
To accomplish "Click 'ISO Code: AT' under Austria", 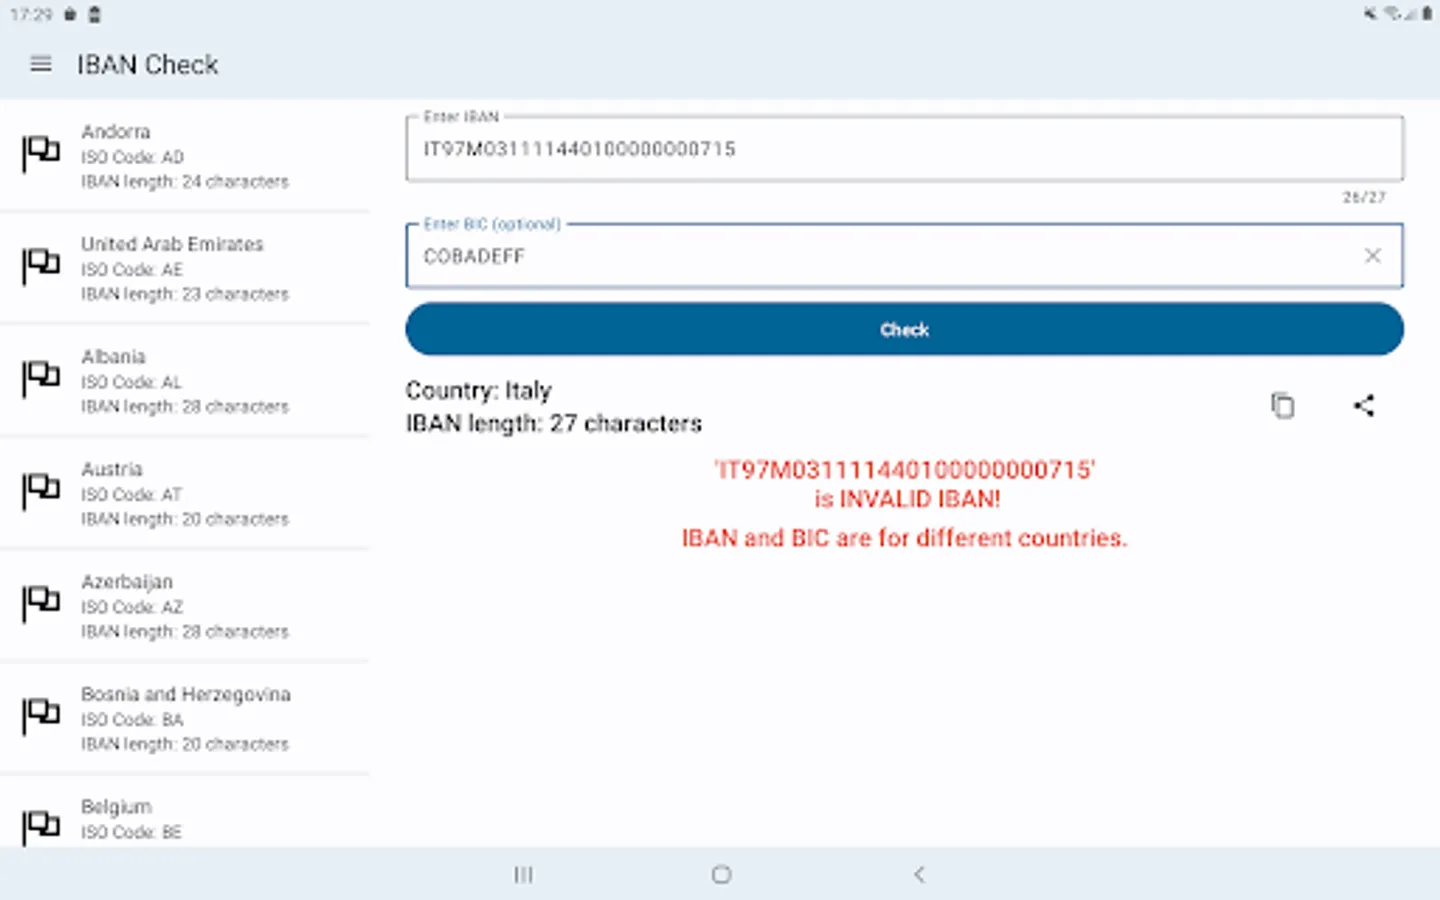I will point(131,495).
